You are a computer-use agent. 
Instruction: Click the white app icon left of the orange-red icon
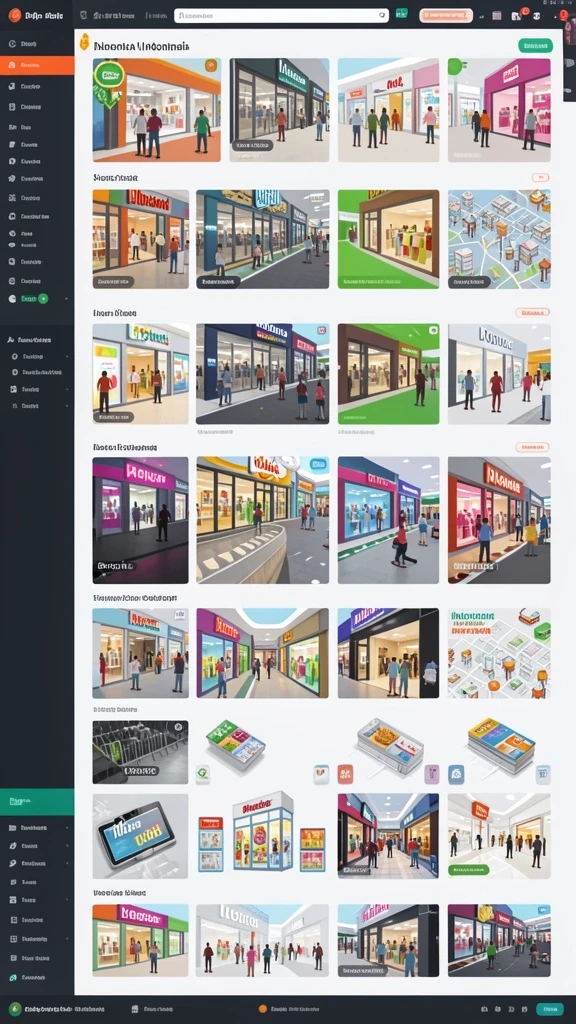pyautogui.click(x=321, y=774)
